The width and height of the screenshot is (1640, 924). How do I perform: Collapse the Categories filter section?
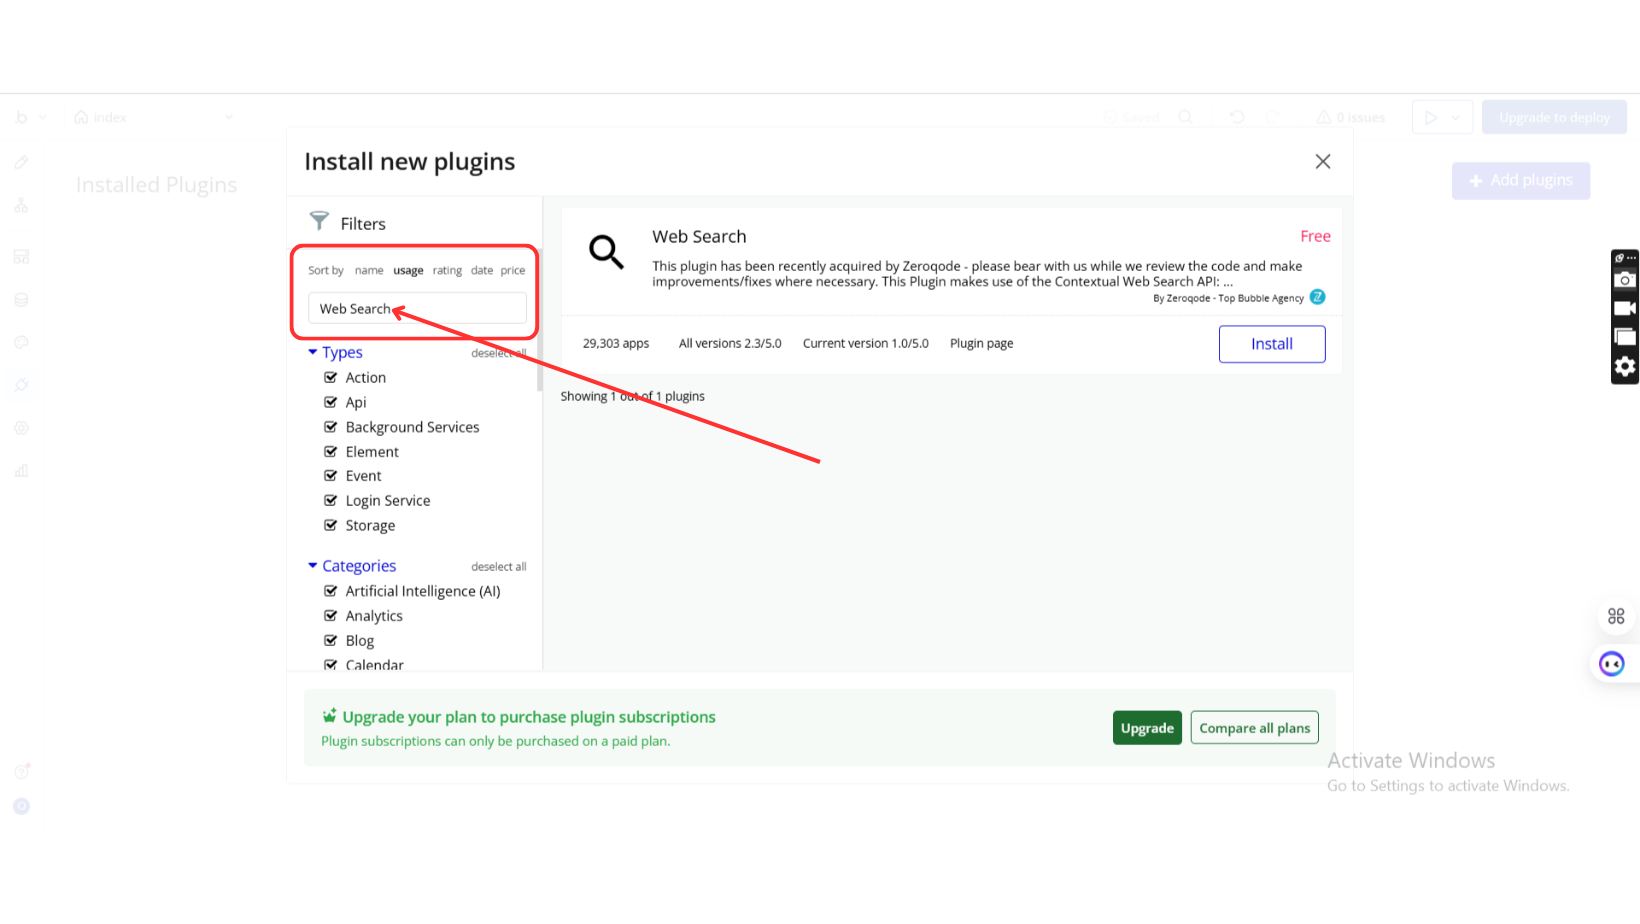313,566
